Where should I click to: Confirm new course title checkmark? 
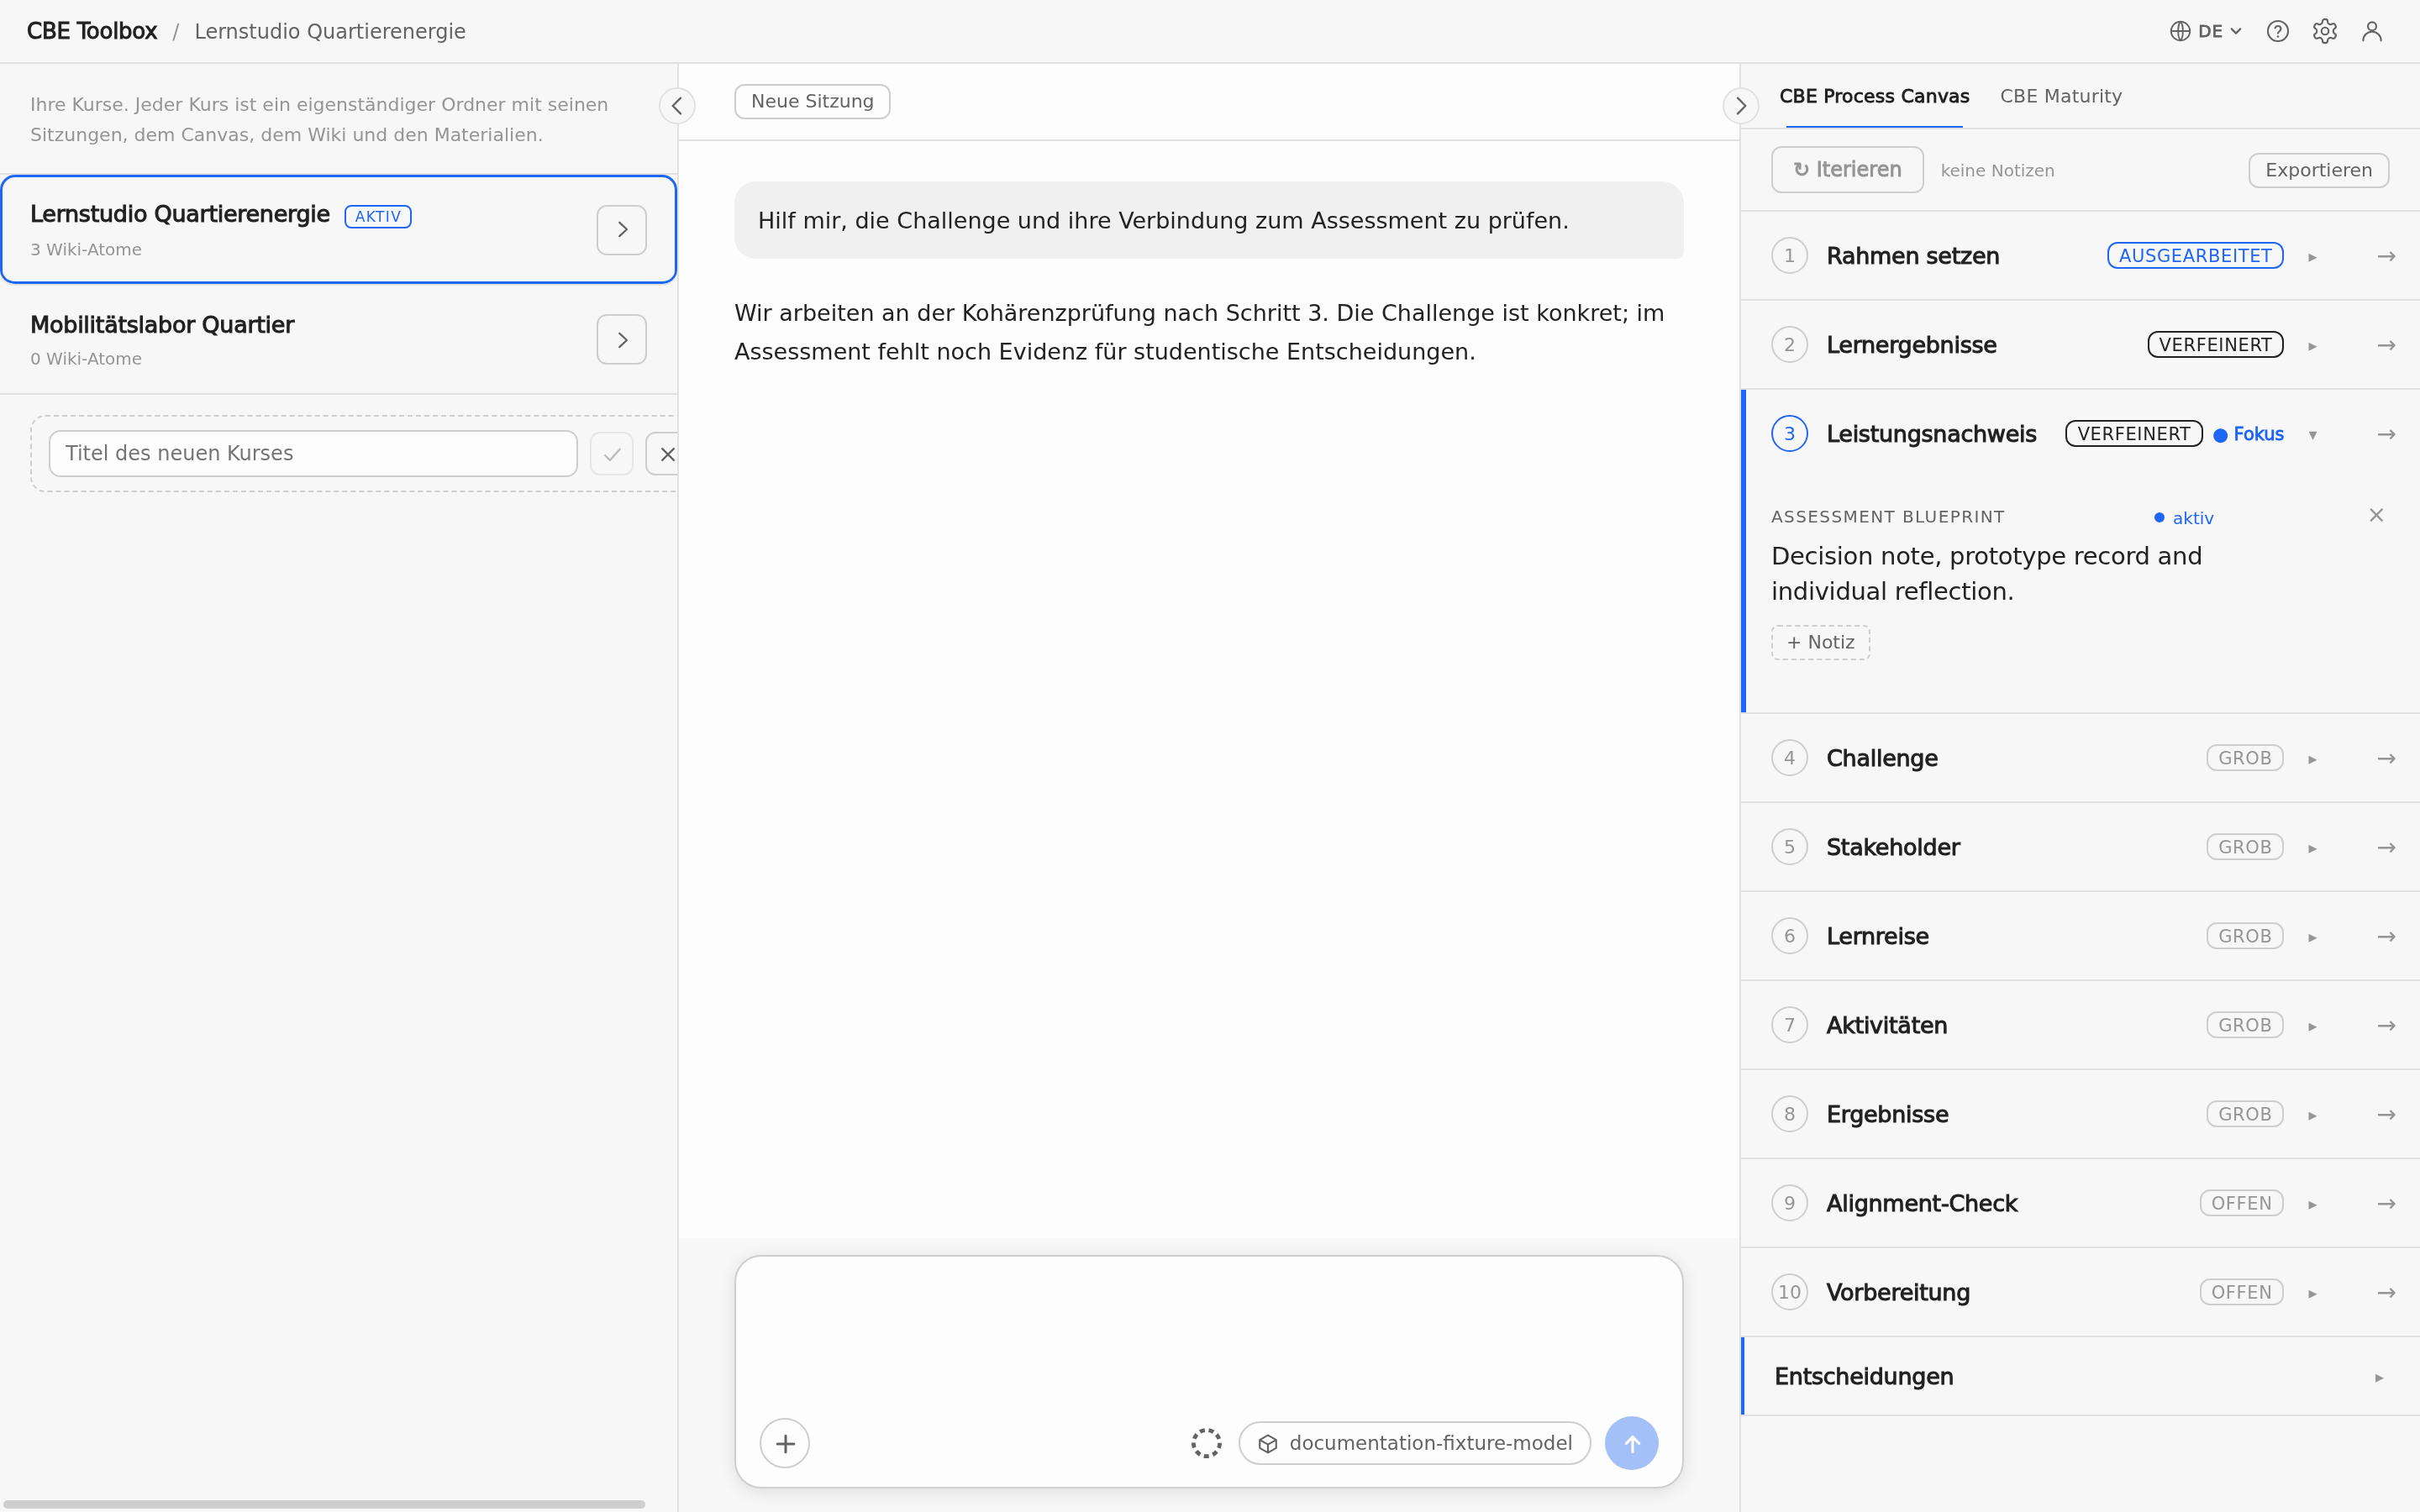[x=612, y=454]
